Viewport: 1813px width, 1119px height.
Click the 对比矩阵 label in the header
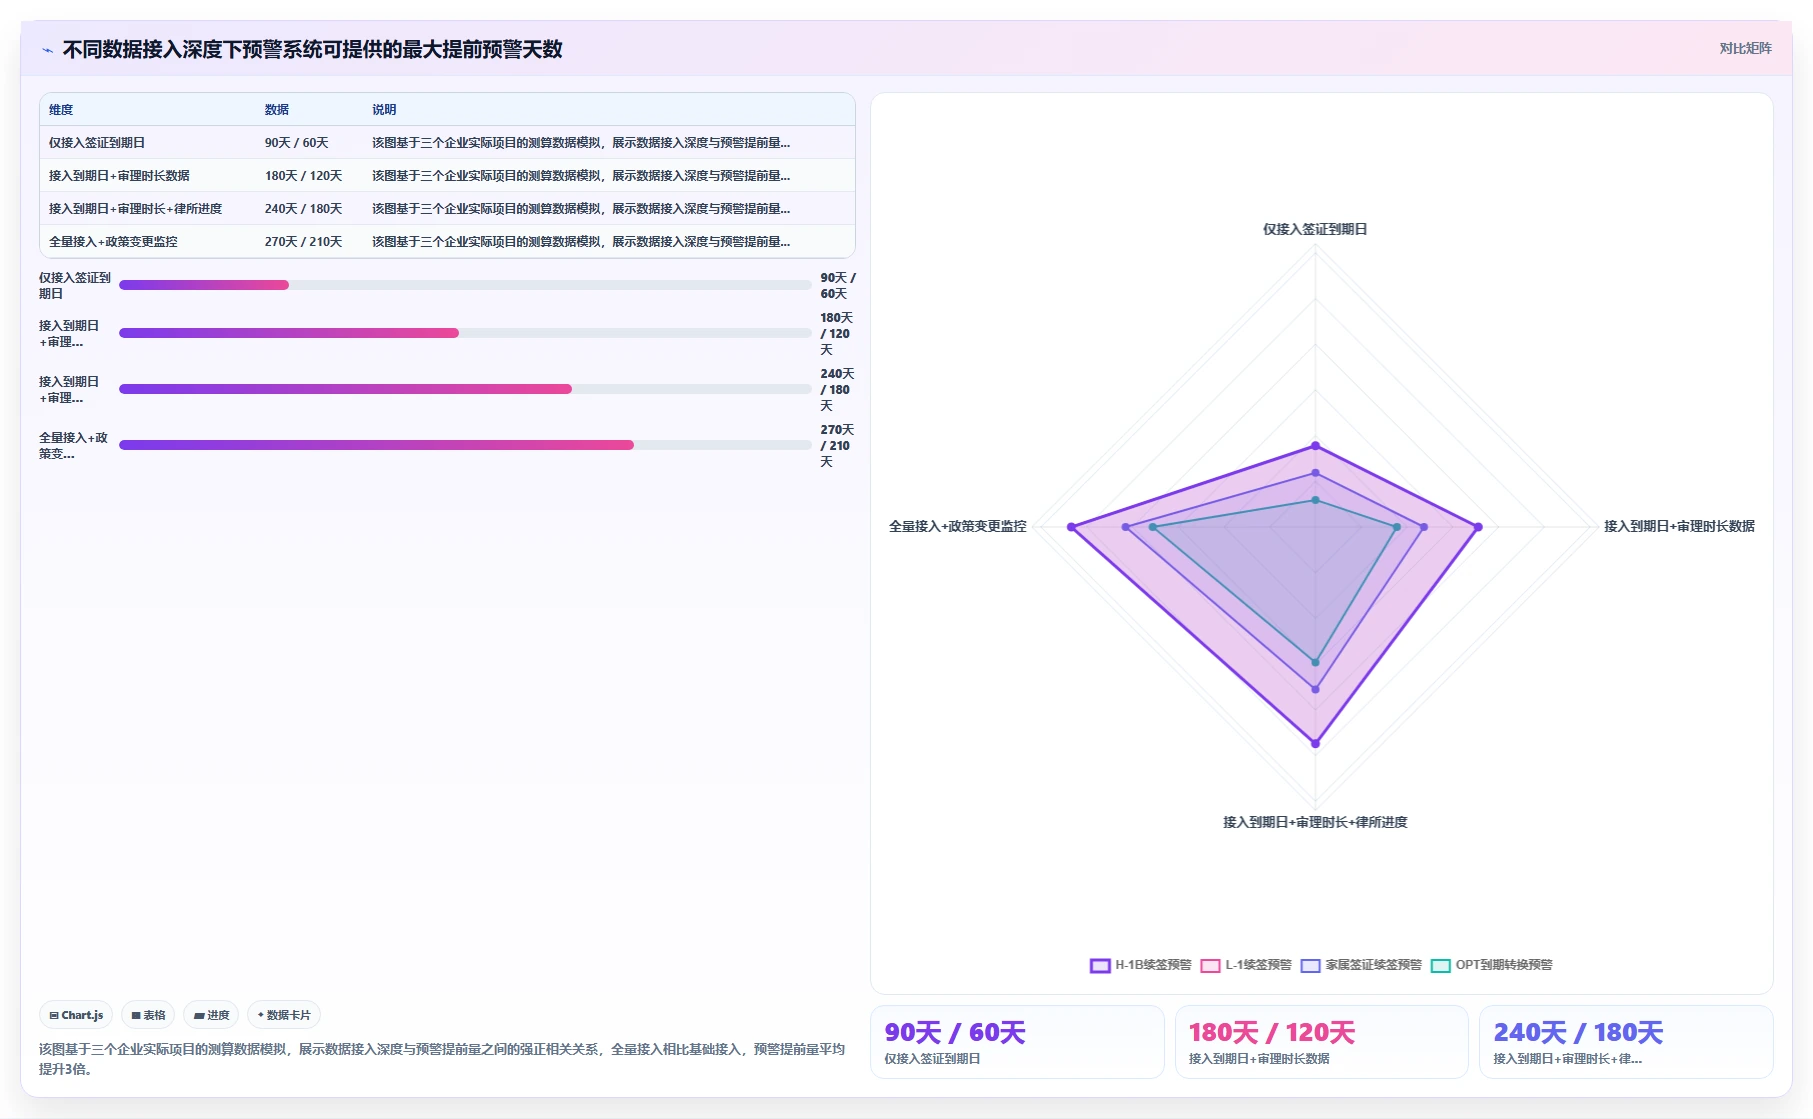tap(1745, 48)
